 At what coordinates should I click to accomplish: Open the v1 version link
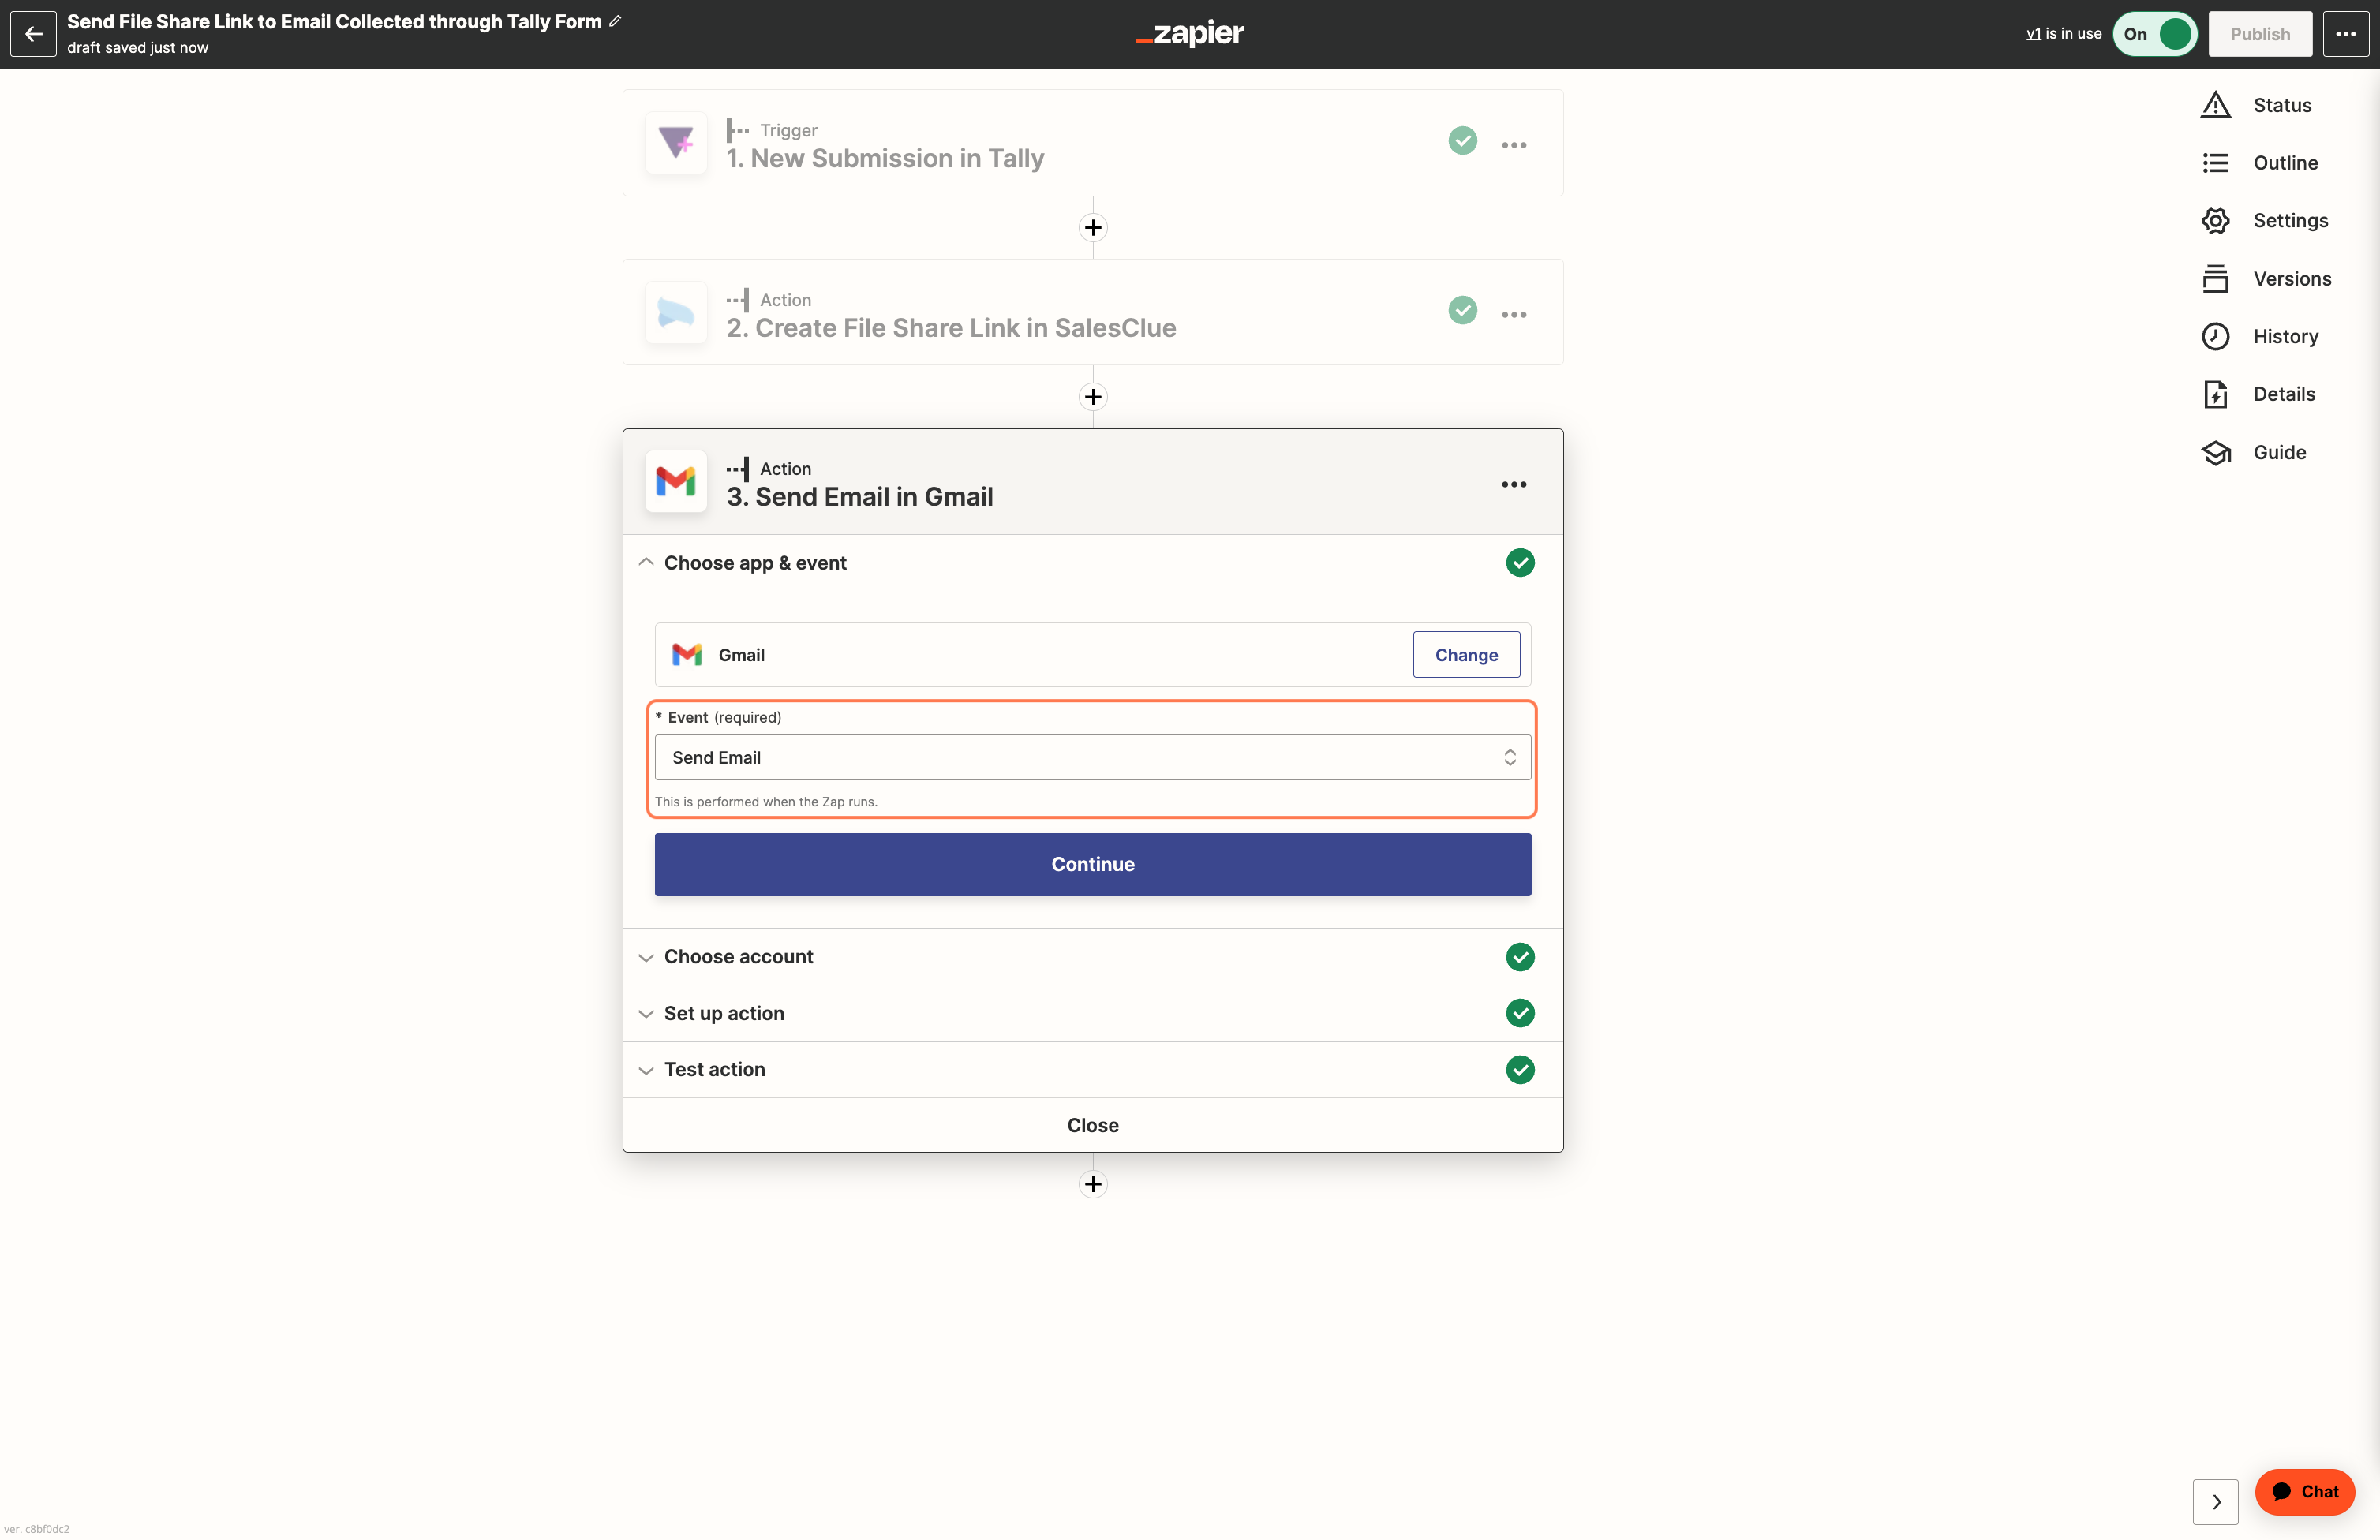tap(2033, 33)
